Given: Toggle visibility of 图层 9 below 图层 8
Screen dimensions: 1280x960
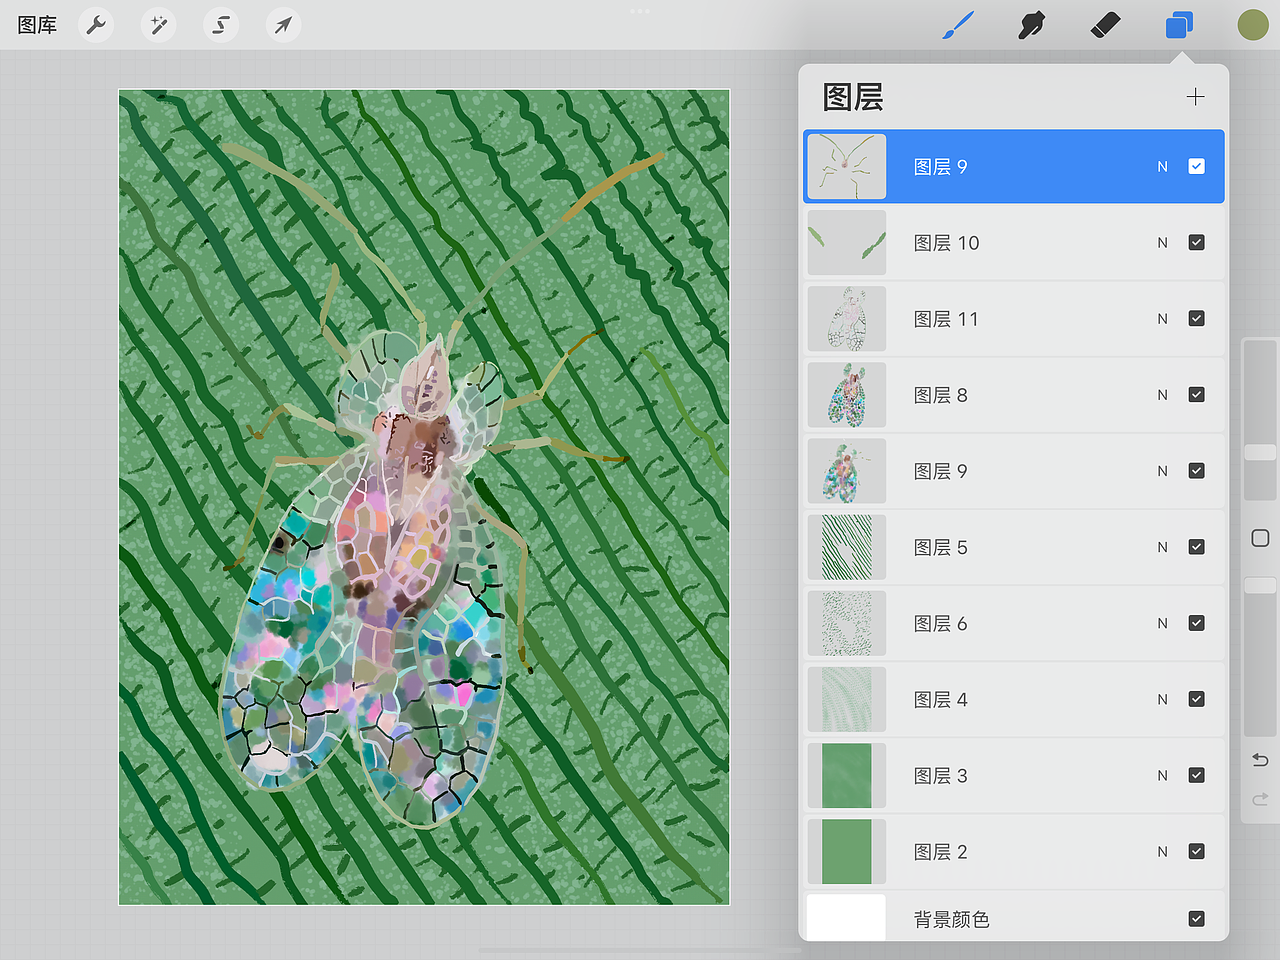Looking at the screenshot, I should click(1196, 470).
